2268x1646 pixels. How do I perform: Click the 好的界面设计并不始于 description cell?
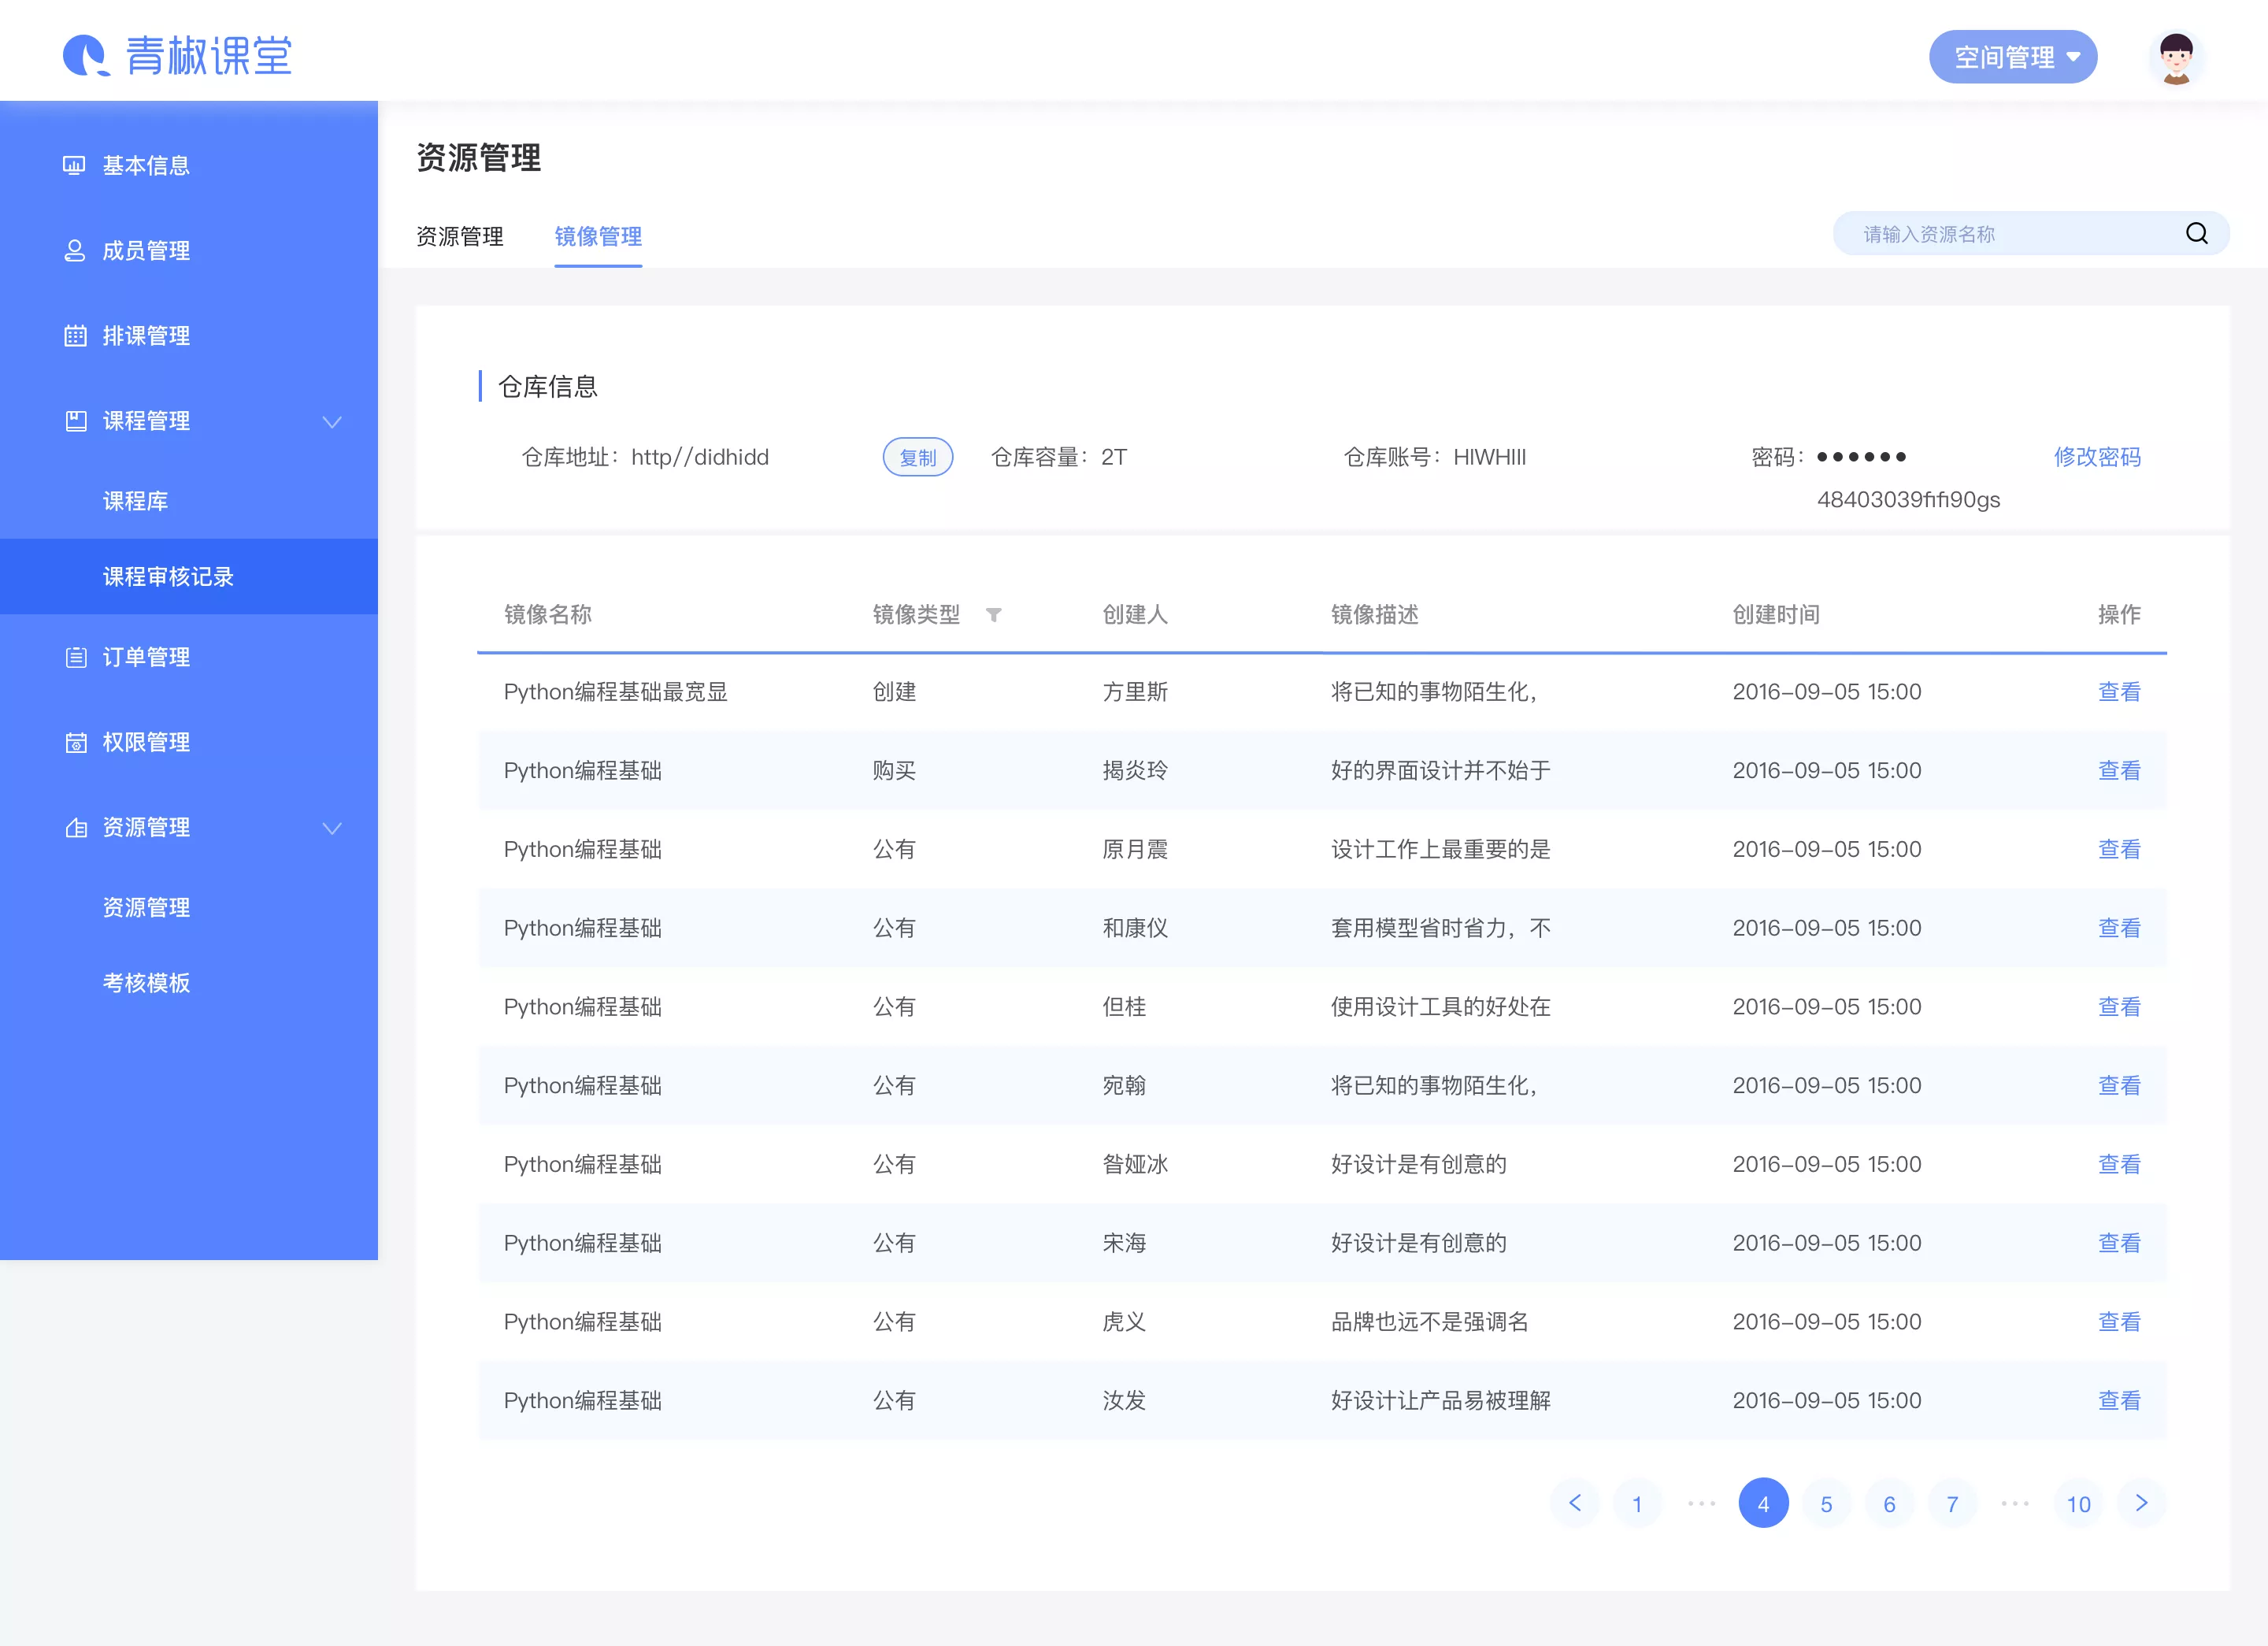[1440, 771]
